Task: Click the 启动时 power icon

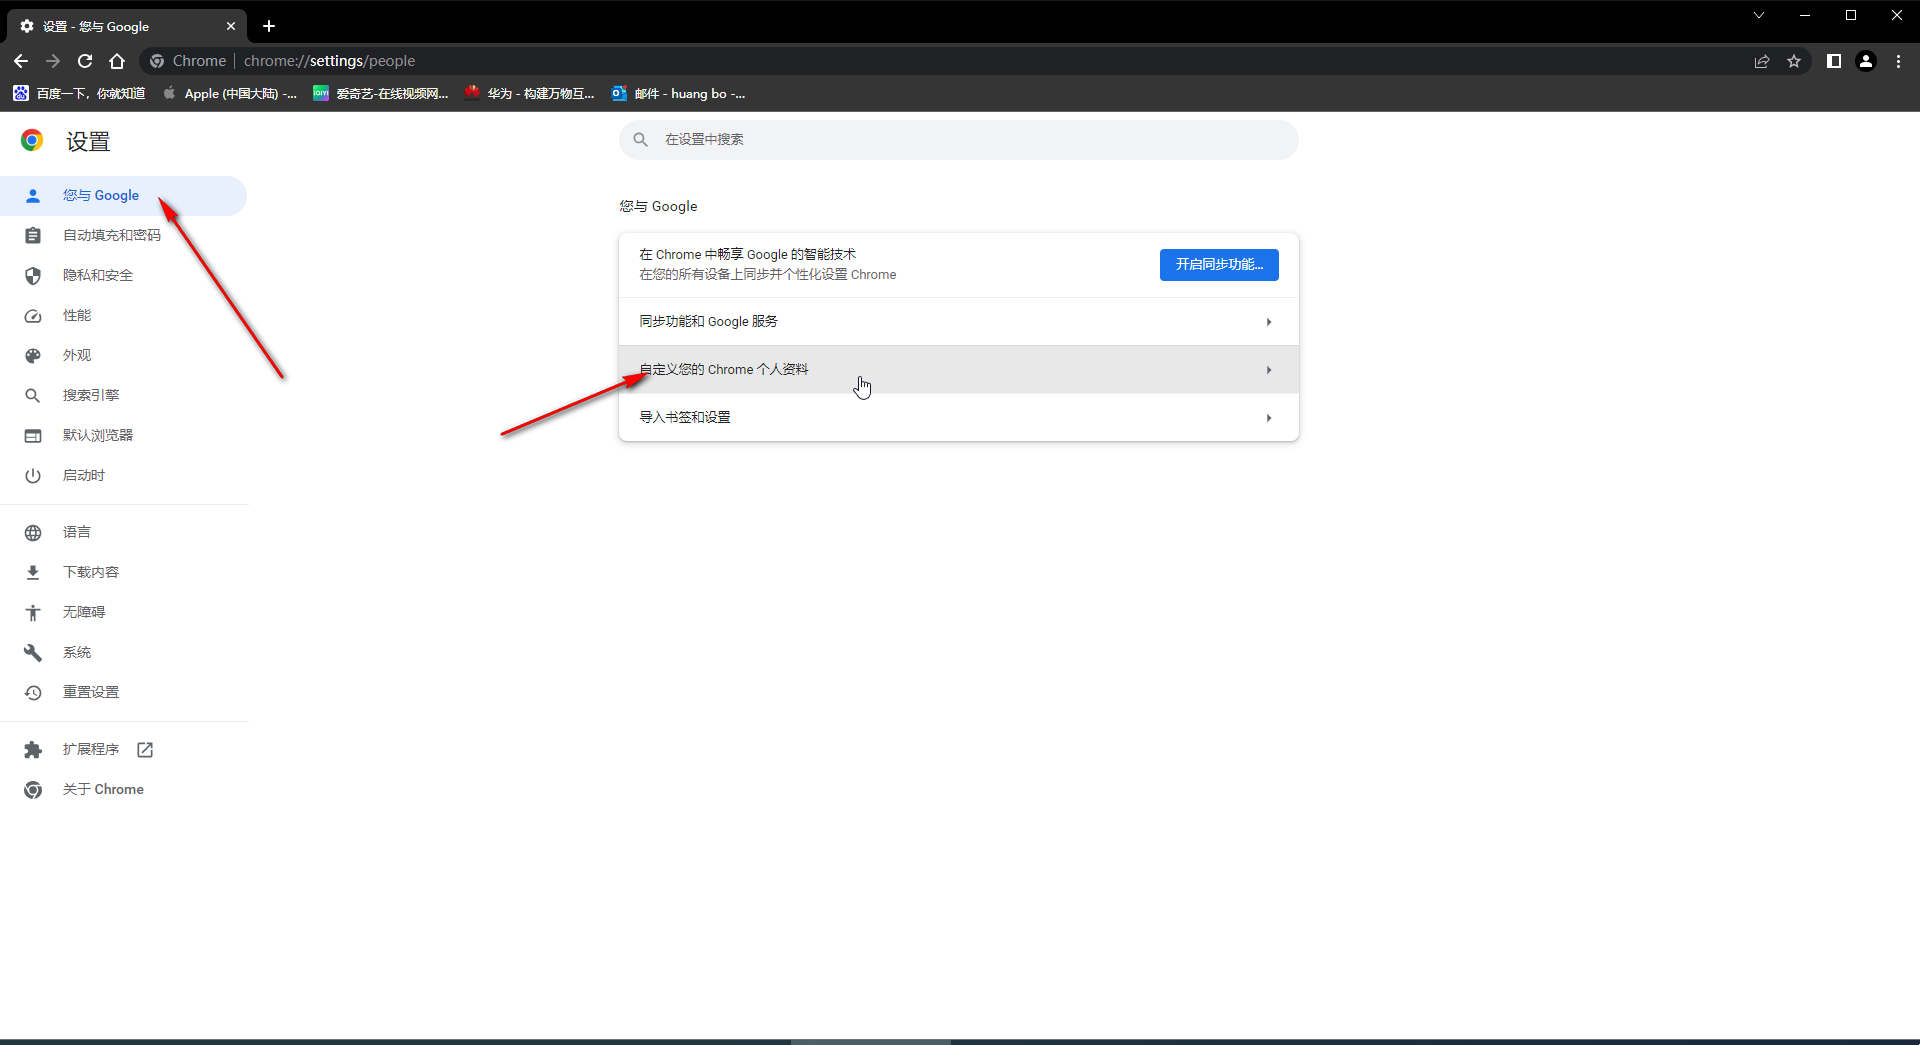Action: point(33,476)
